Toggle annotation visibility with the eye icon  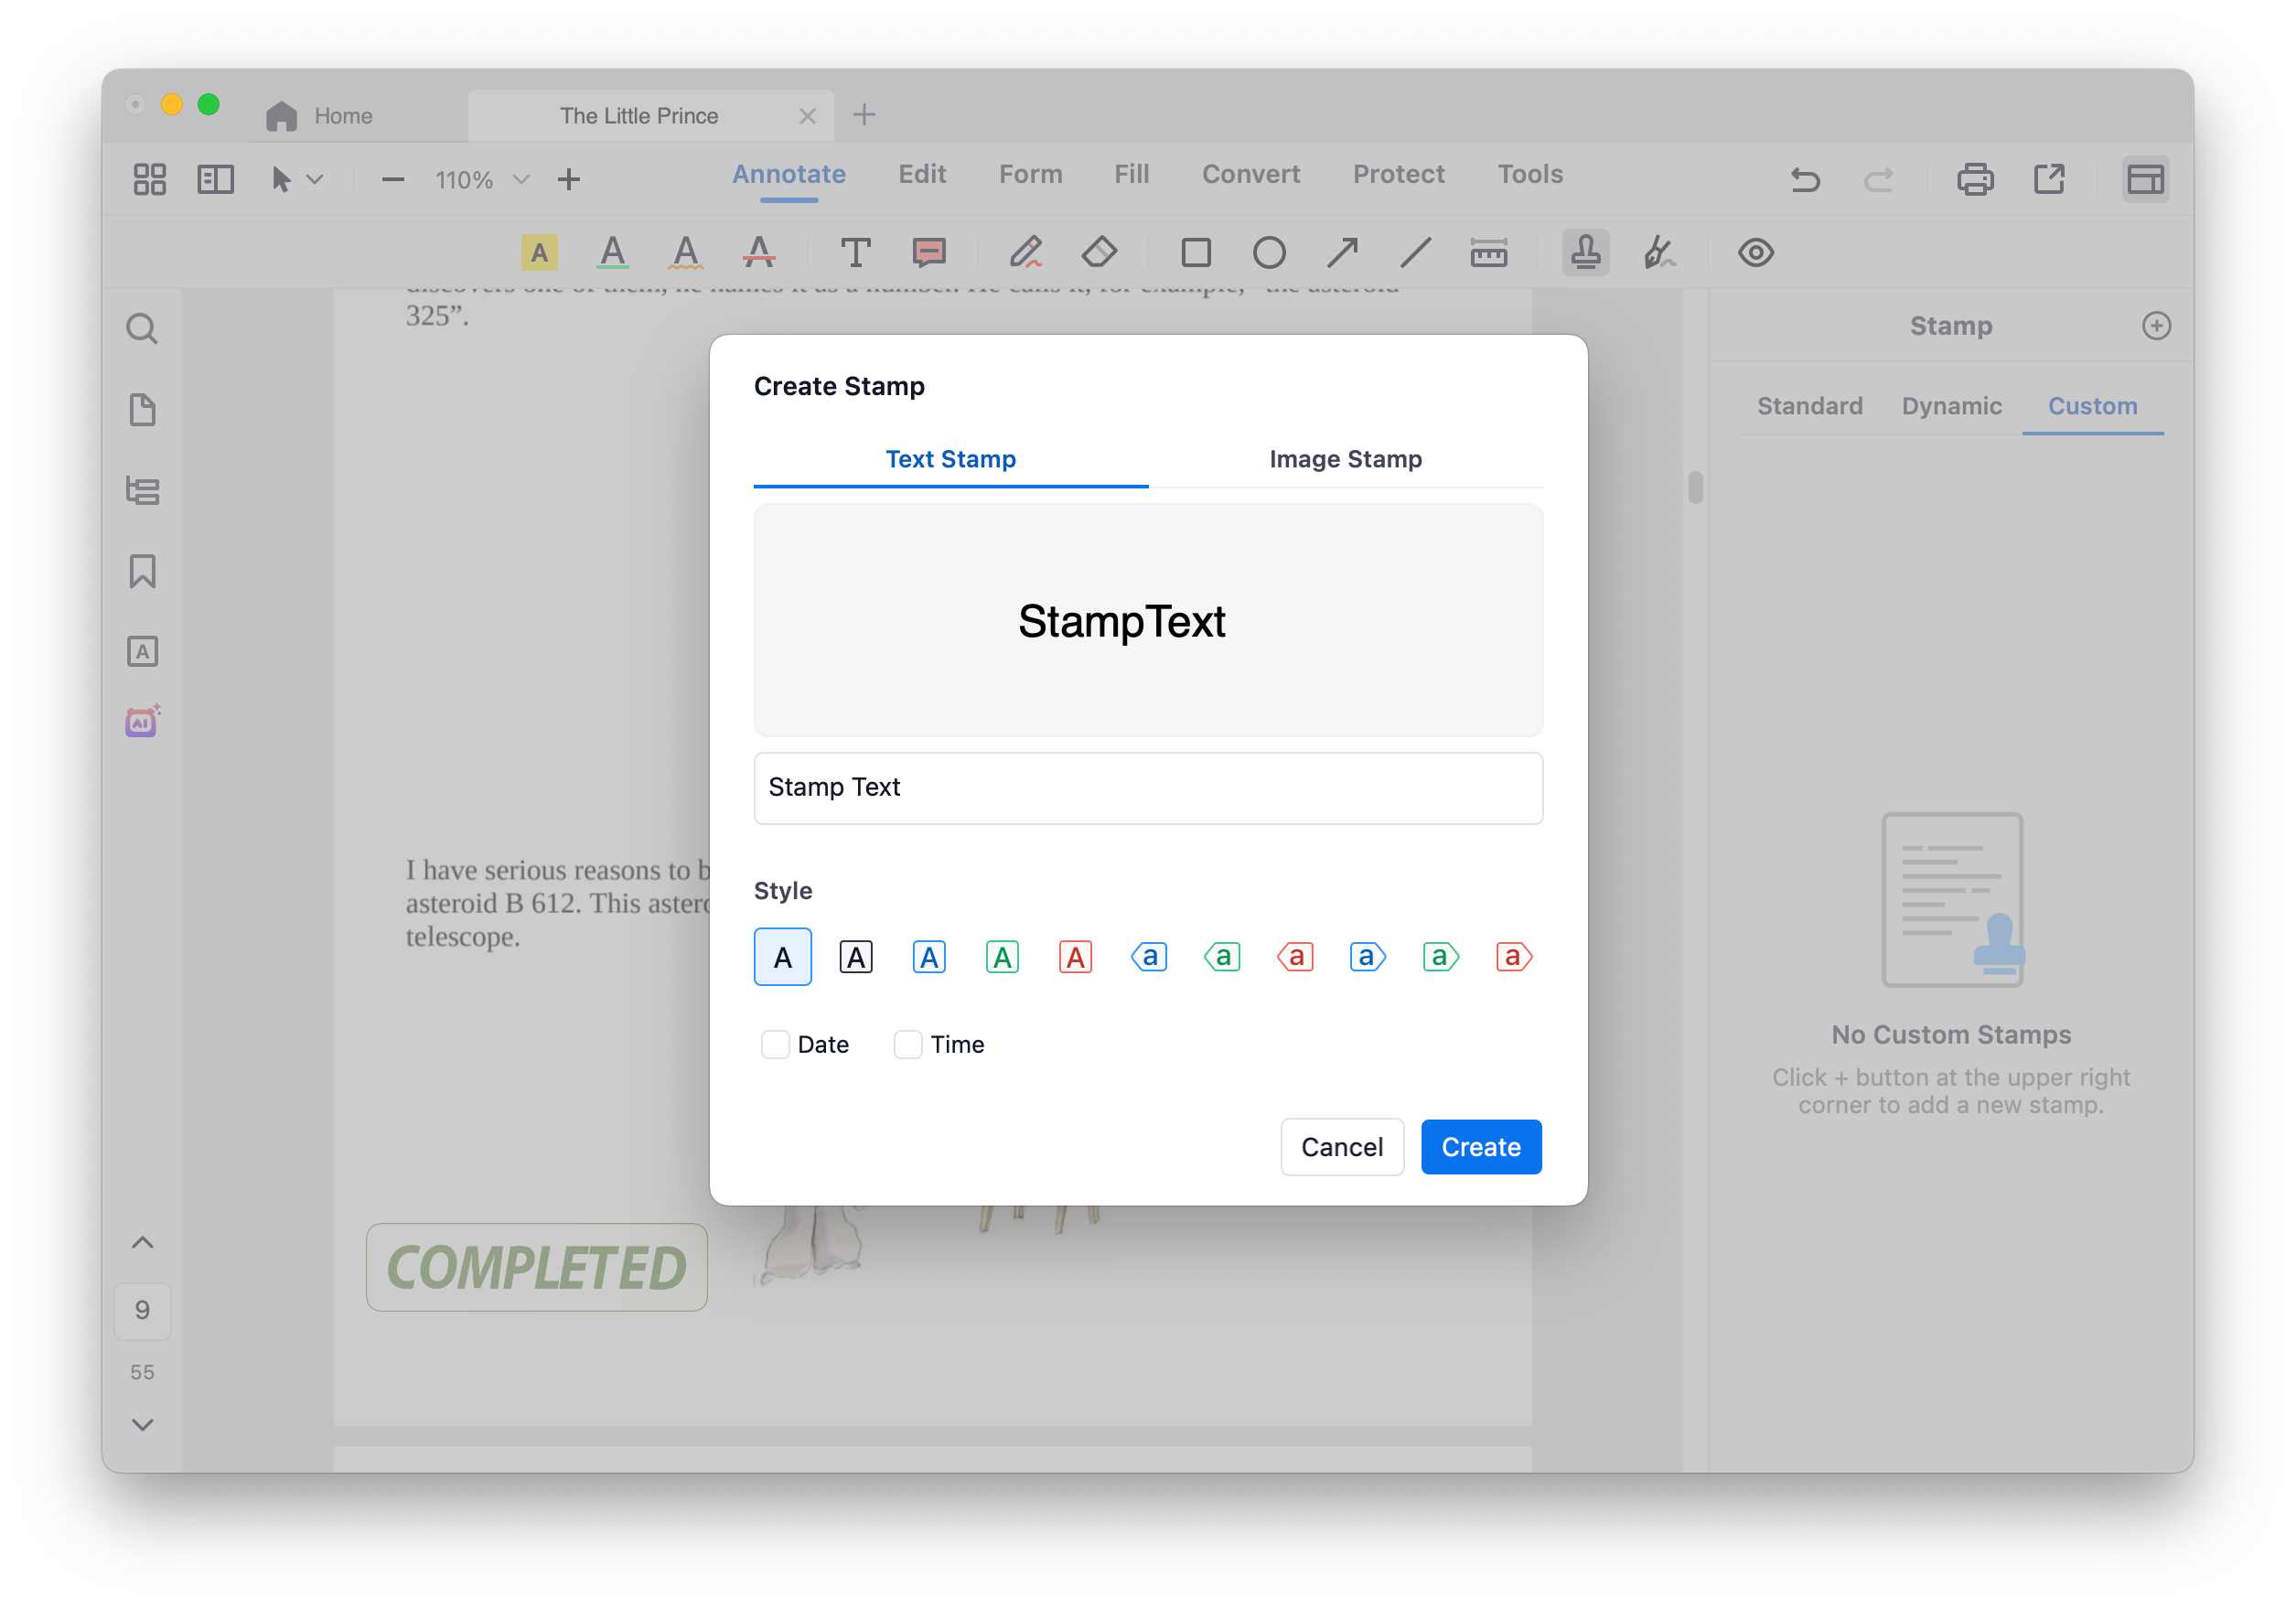tap(1756, 252)
